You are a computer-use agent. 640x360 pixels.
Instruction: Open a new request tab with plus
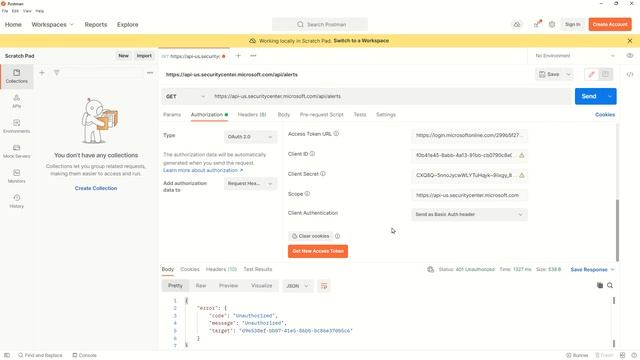[238, 56]
